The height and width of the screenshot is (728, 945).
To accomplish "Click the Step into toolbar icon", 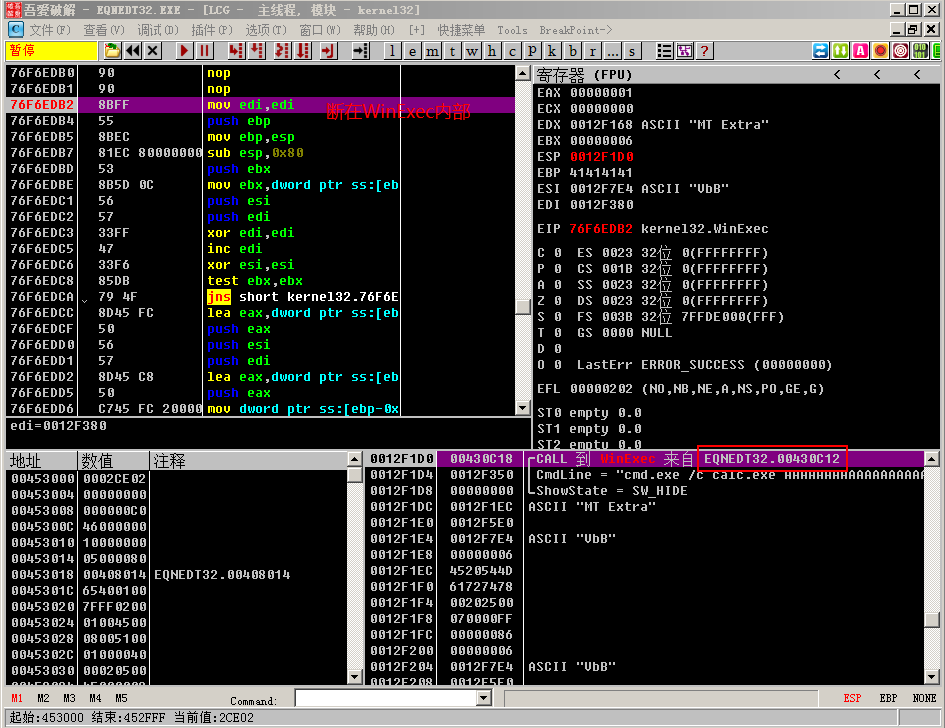I will [236, 51].
